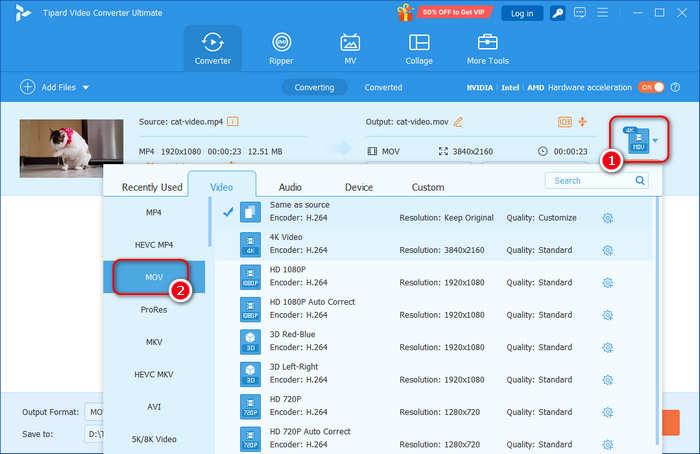
Task: Open settings gear for 3D Left-Right
Action: (608, 380)
